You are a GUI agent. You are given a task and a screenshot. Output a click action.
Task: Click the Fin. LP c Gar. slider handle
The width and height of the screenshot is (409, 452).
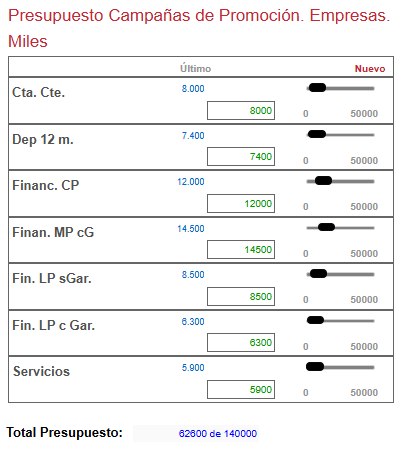(x=315, y=320)
